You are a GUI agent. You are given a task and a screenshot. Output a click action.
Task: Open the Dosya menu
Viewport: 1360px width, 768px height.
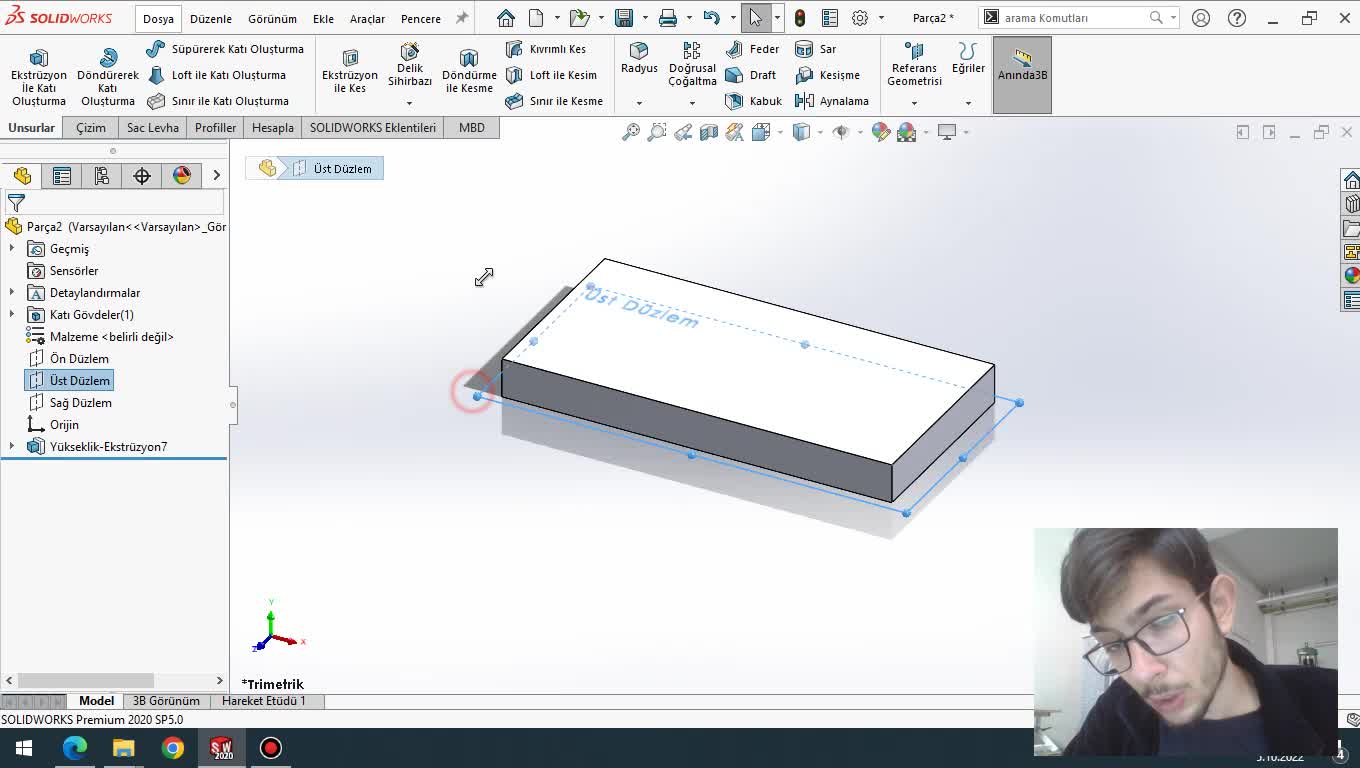coord(158,18)
